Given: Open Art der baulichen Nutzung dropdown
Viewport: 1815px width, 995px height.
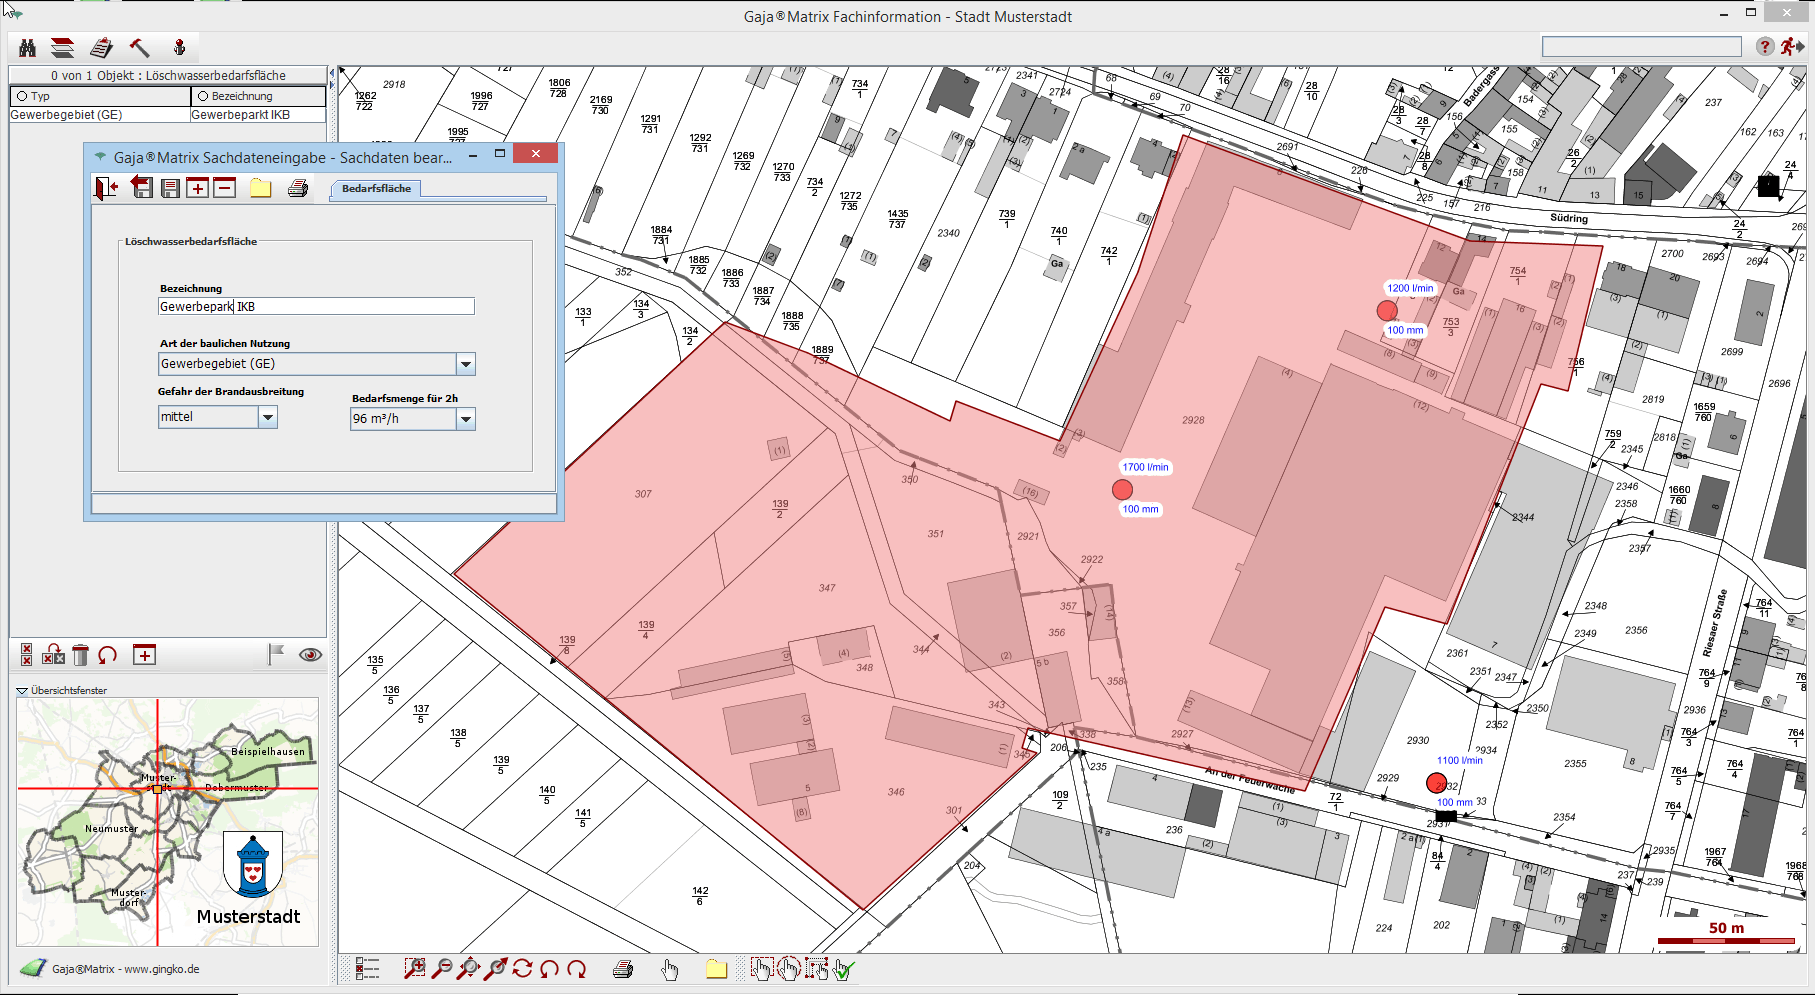Looking at the screenshot, I should coord(465,364).
